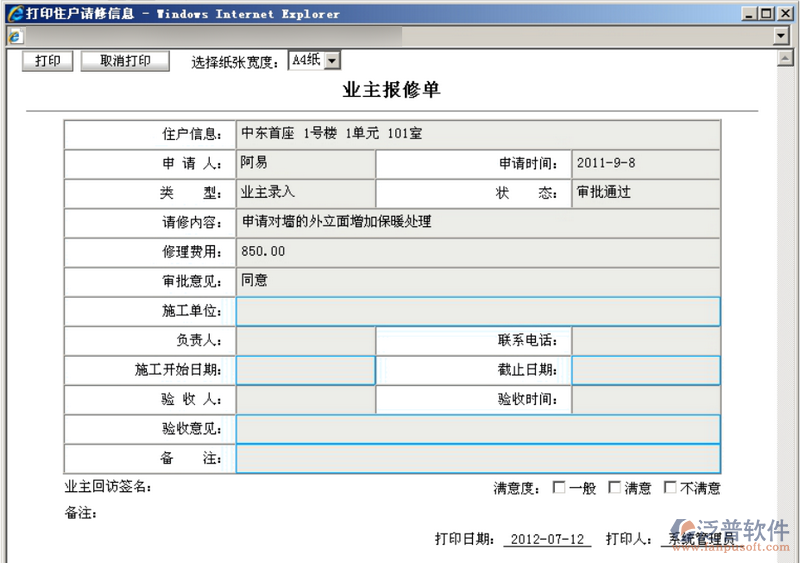Focus the 验收人 input field

point(305,400)
